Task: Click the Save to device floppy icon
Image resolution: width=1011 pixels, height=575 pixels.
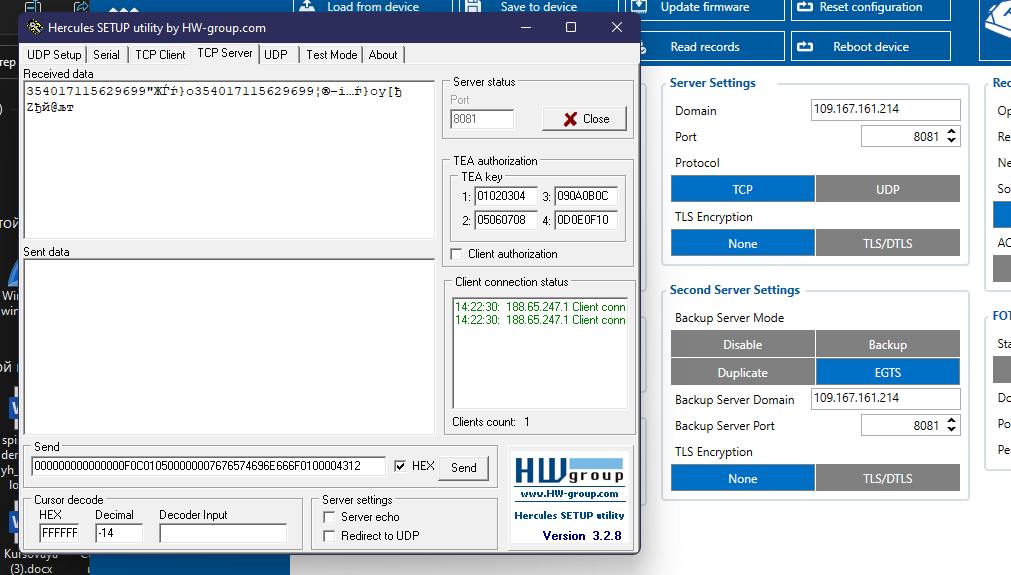Action: click(472, 7)
